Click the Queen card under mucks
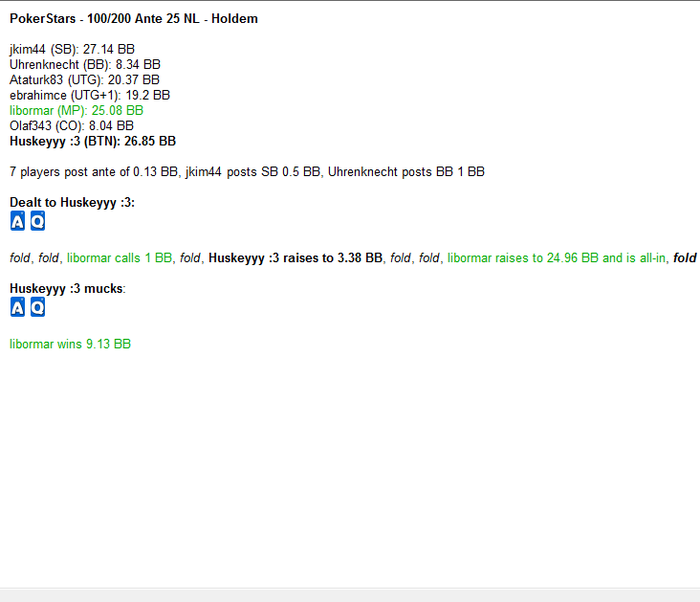Viewport: 700px width, 602px height. point(38,307)
